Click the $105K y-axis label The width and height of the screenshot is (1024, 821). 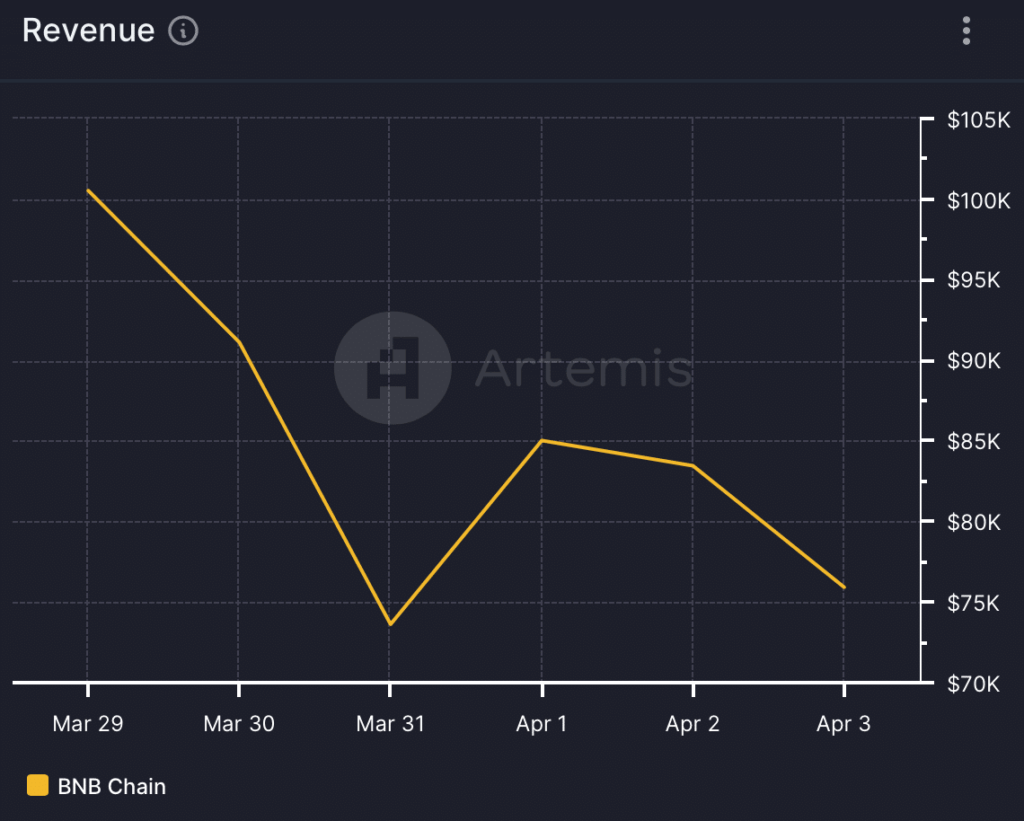click(x=978, y=120)
